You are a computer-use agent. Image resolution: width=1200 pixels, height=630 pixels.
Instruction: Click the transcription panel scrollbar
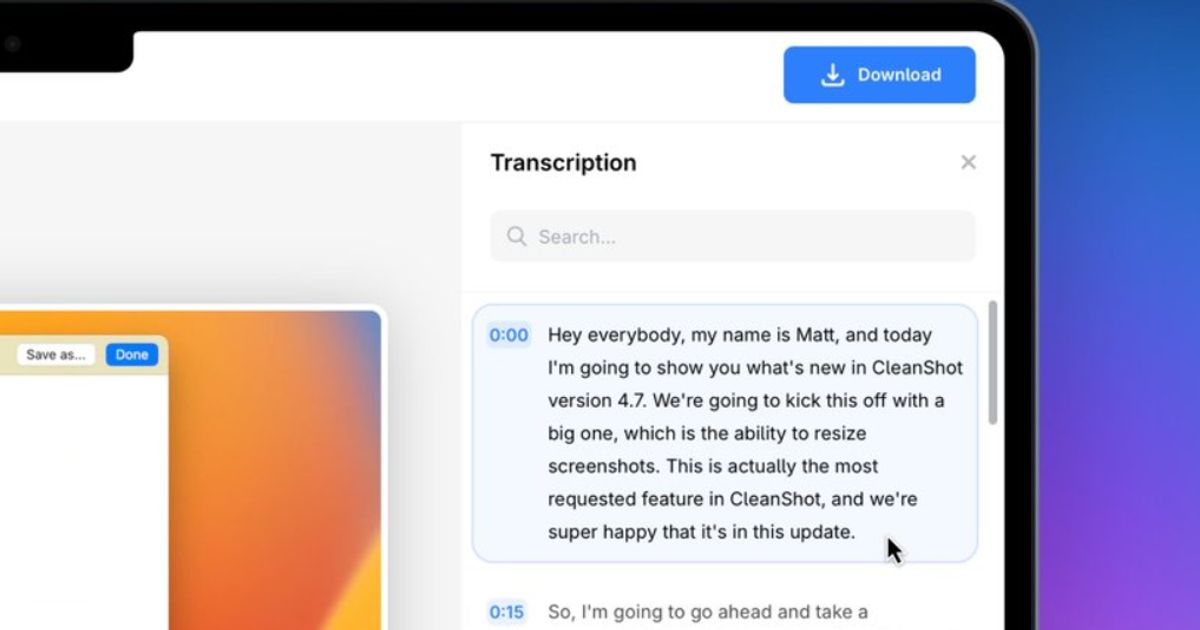point(992,362)
